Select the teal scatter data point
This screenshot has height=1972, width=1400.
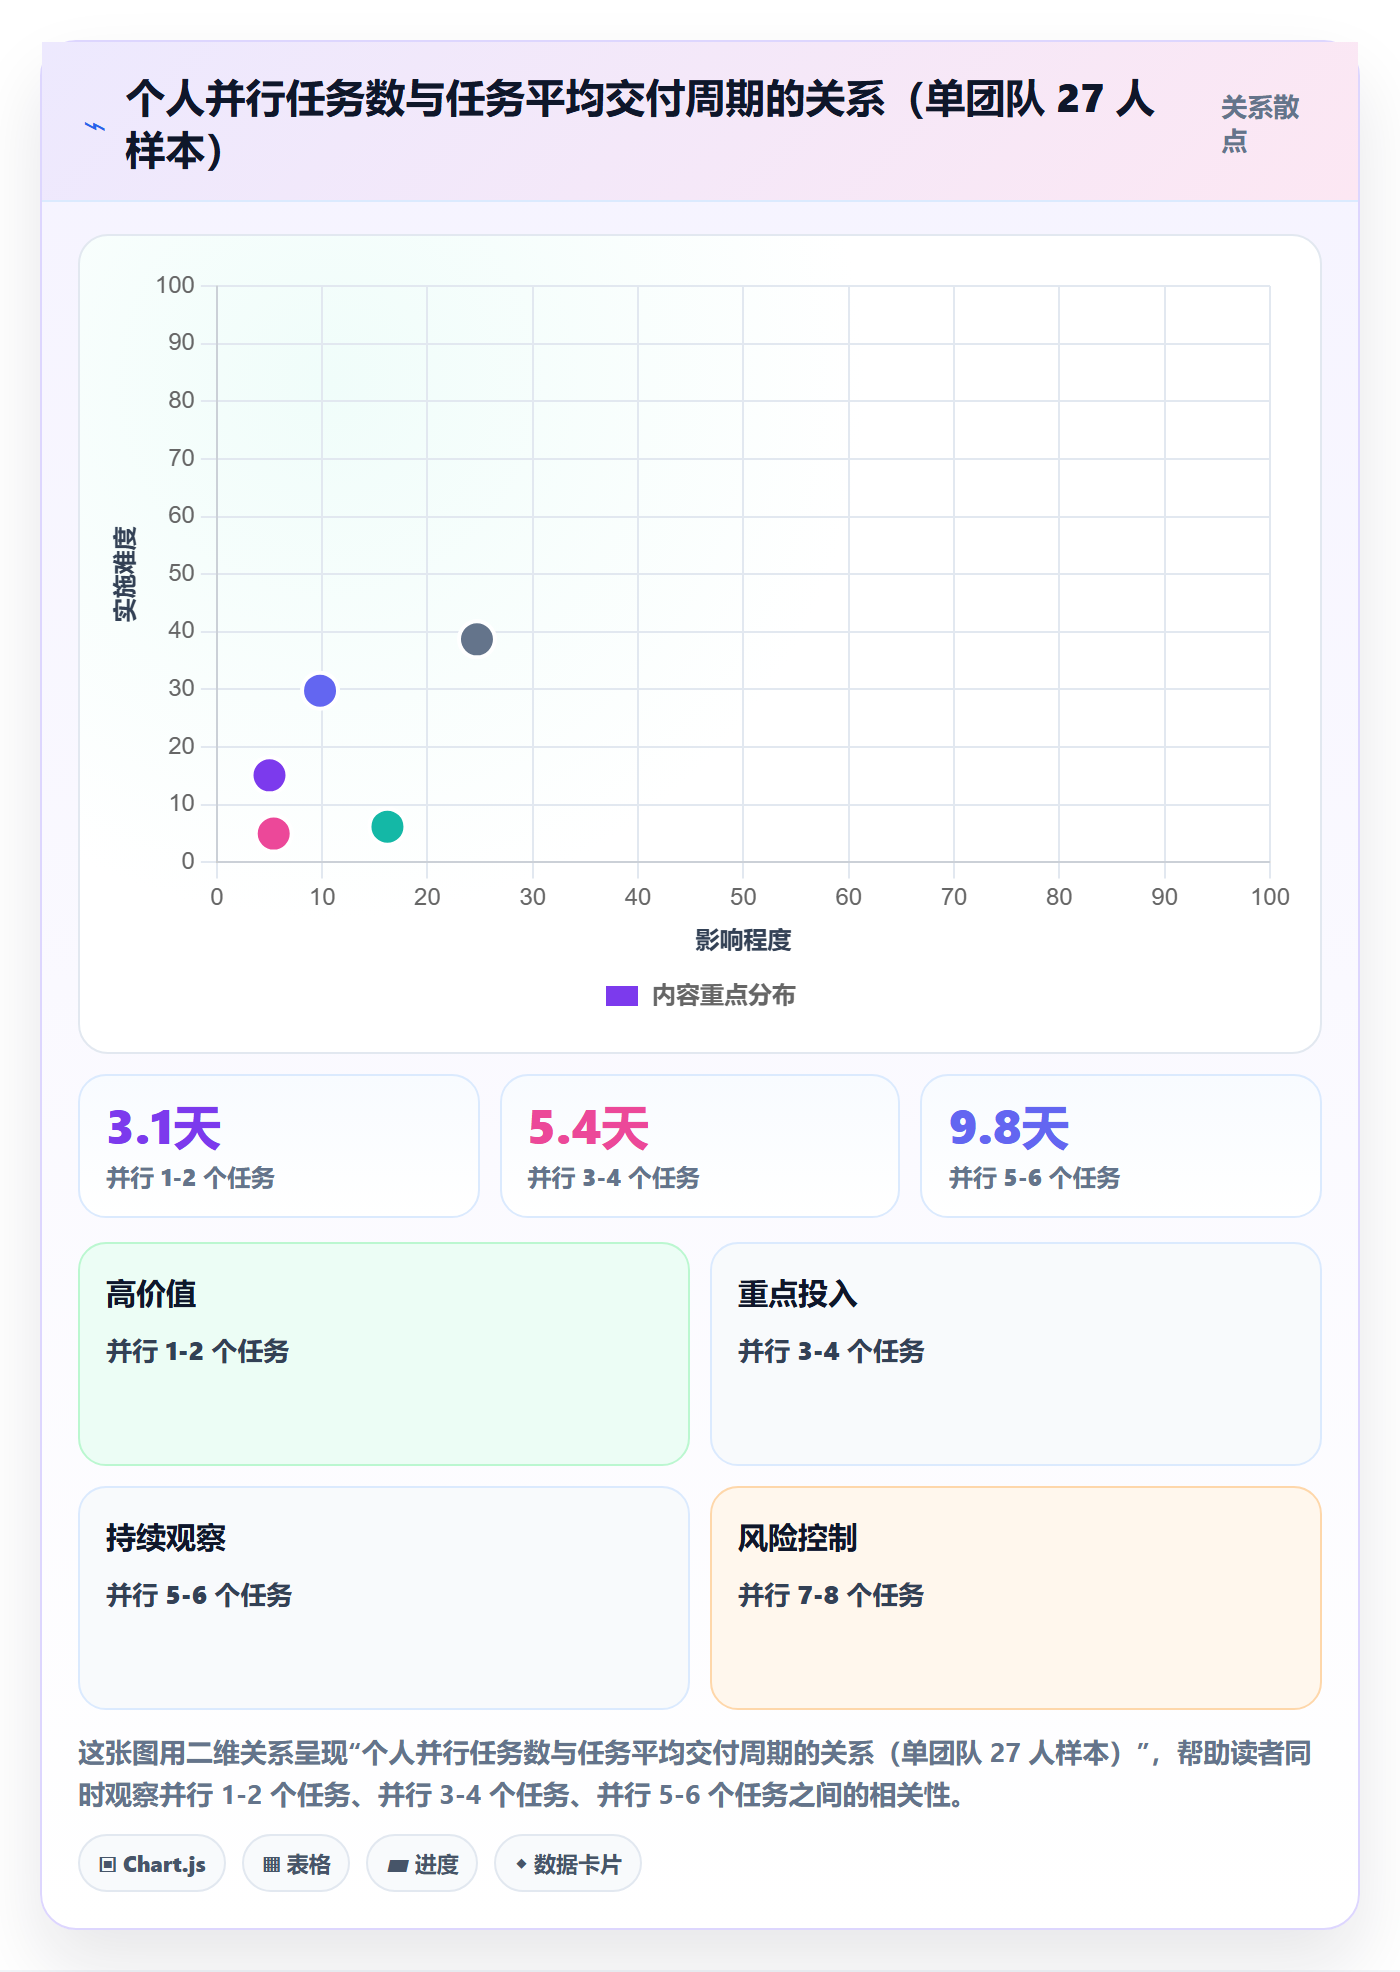click(387, 826)
